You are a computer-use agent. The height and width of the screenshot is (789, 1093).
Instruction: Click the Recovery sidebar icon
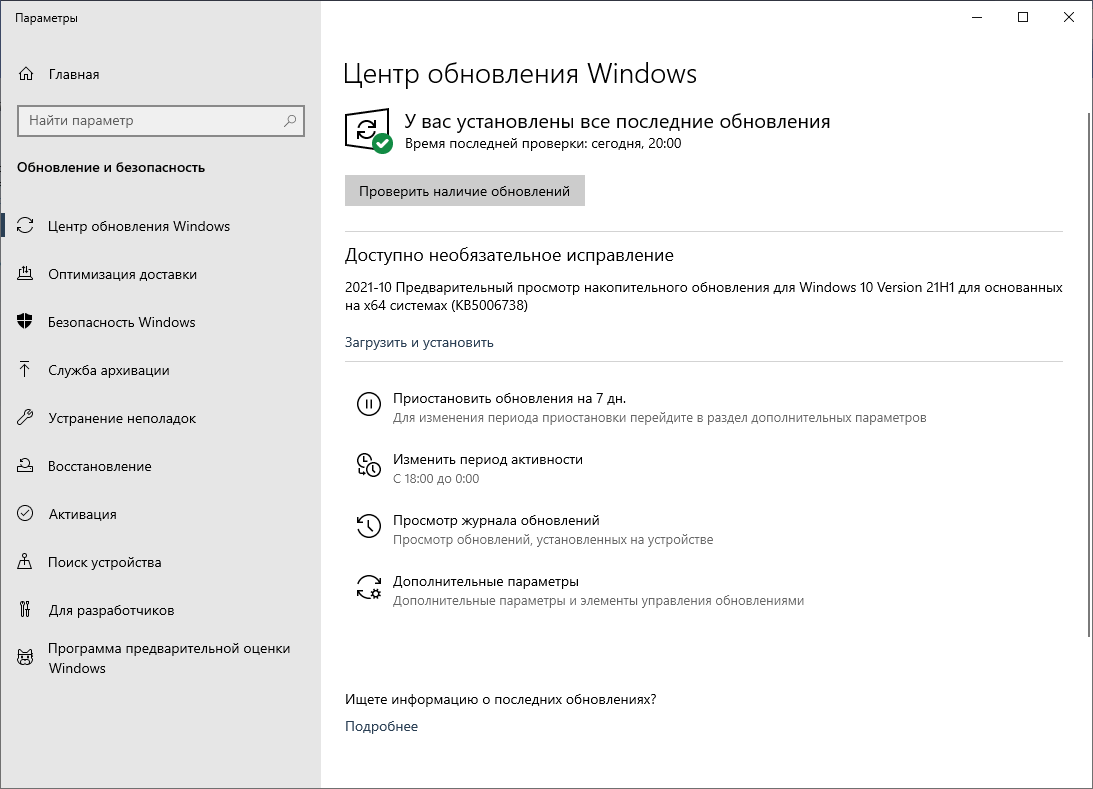pos(26,466)
